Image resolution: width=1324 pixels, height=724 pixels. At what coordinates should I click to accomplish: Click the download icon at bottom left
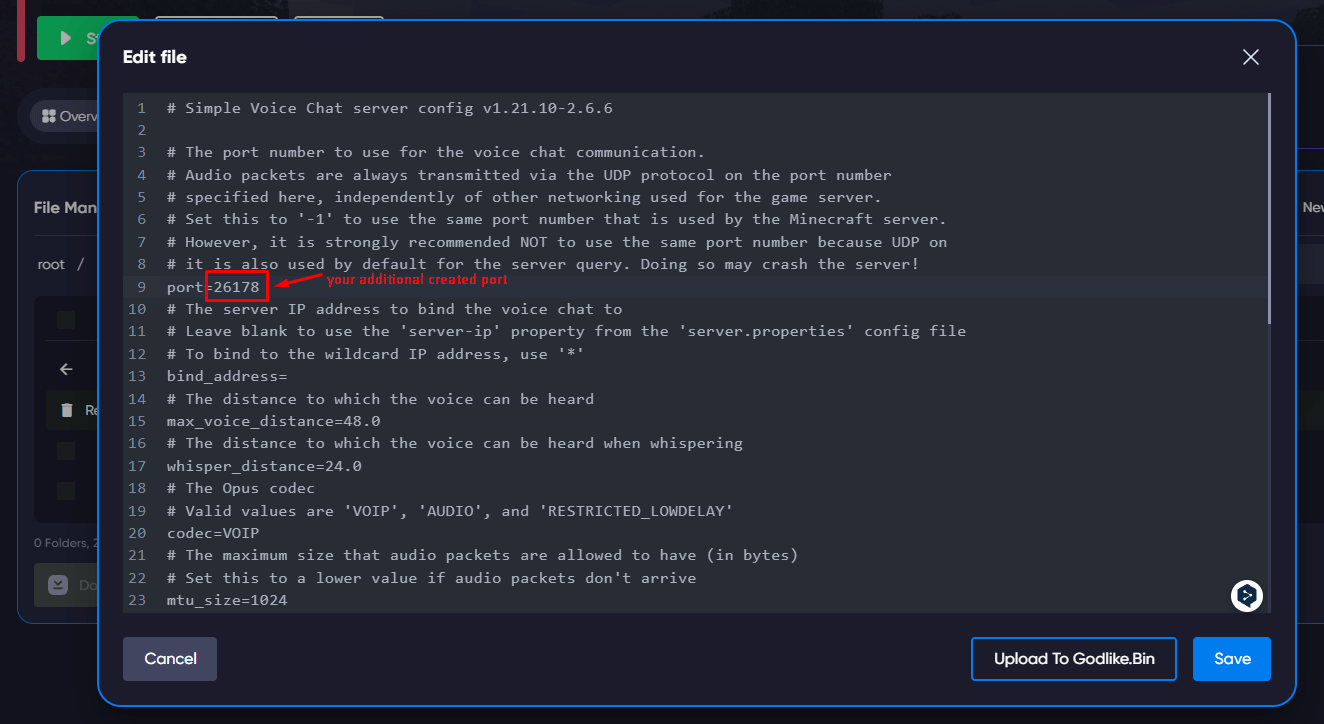pyautogui.click(x=58, y=585)
